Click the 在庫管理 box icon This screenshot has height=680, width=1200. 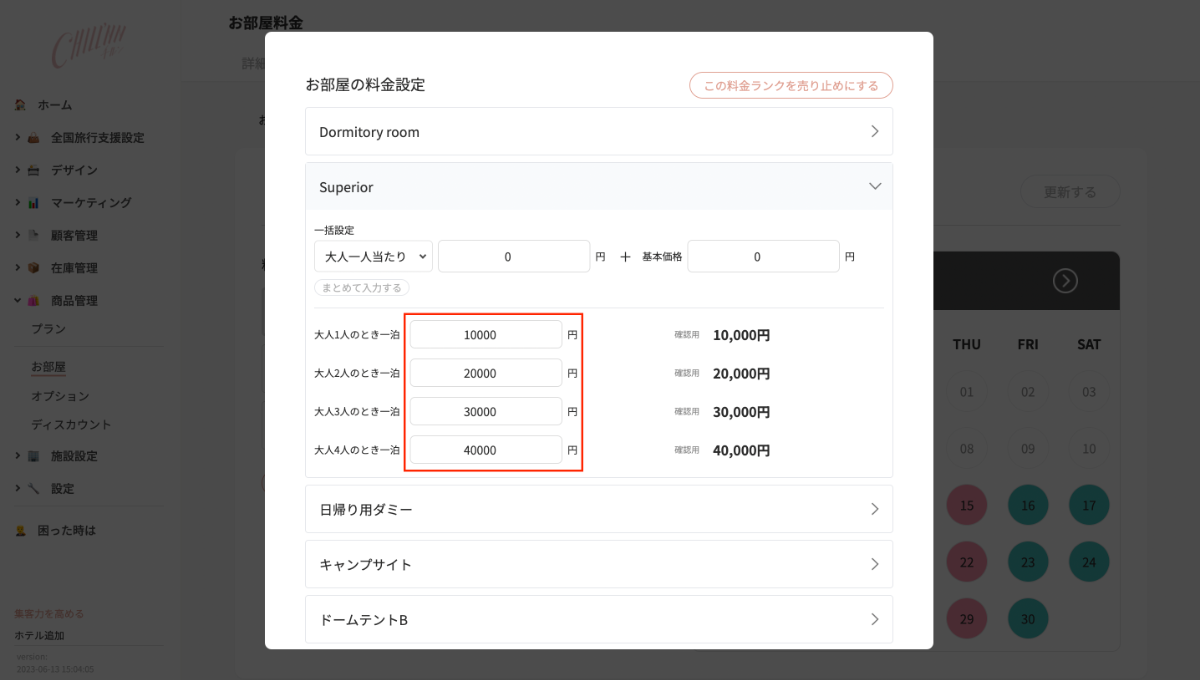click(32, 267)
